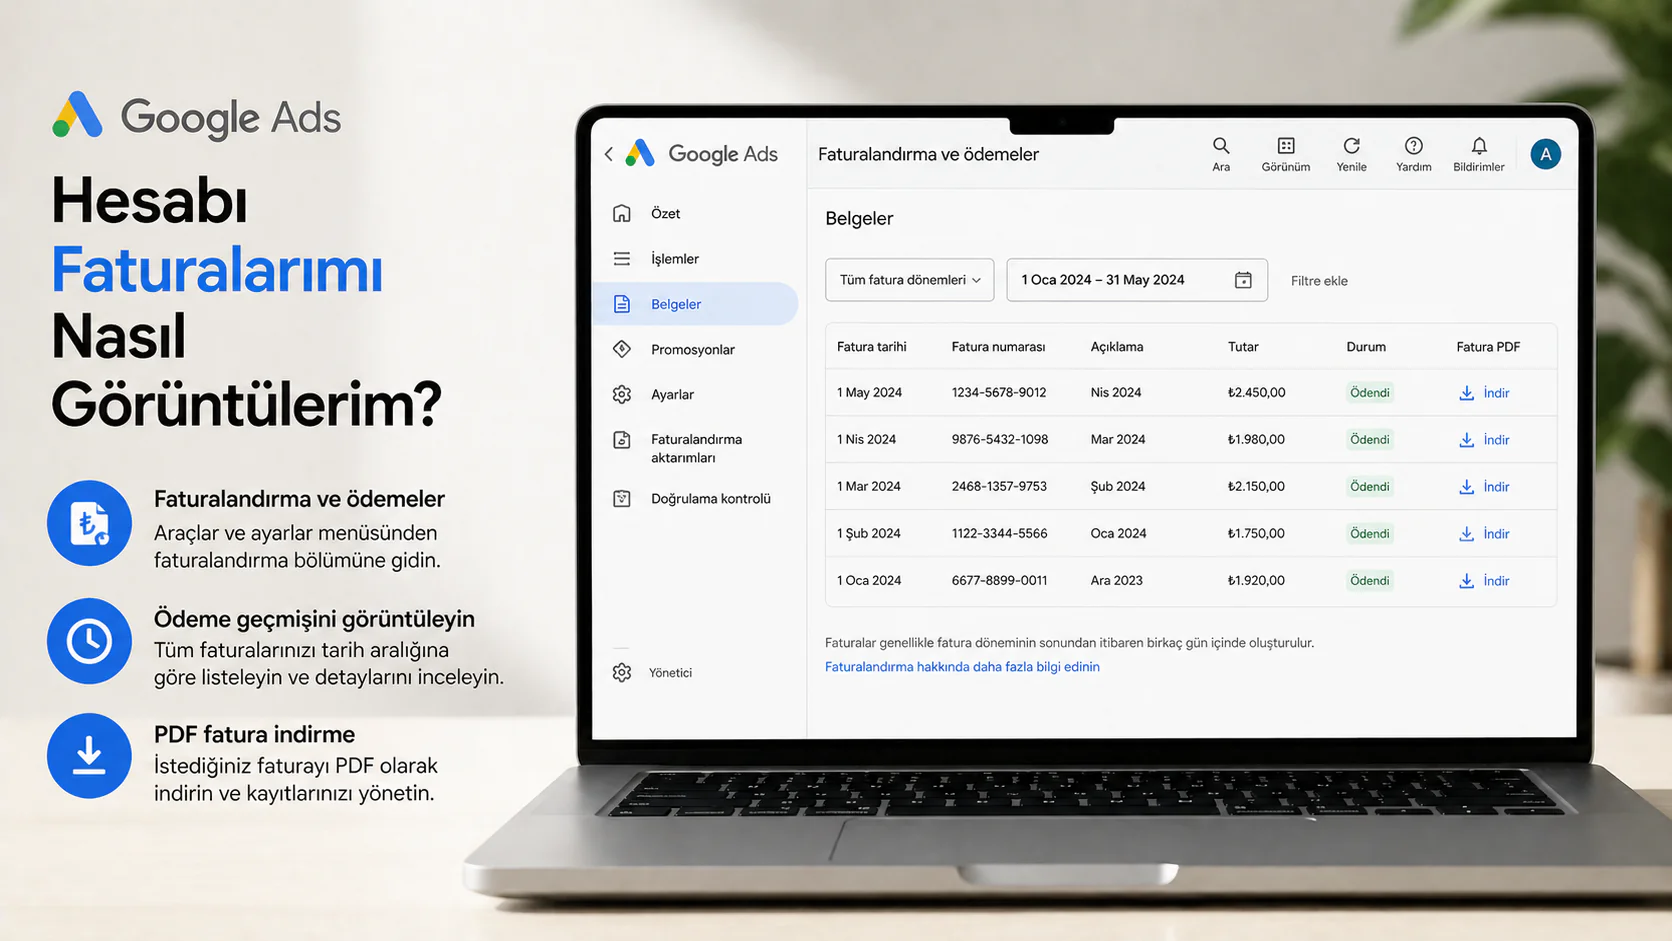Image resolution: width=1672 pixels, height=941 pixels.
Task: Click the Ara search icon
Action: point(1221,146)
